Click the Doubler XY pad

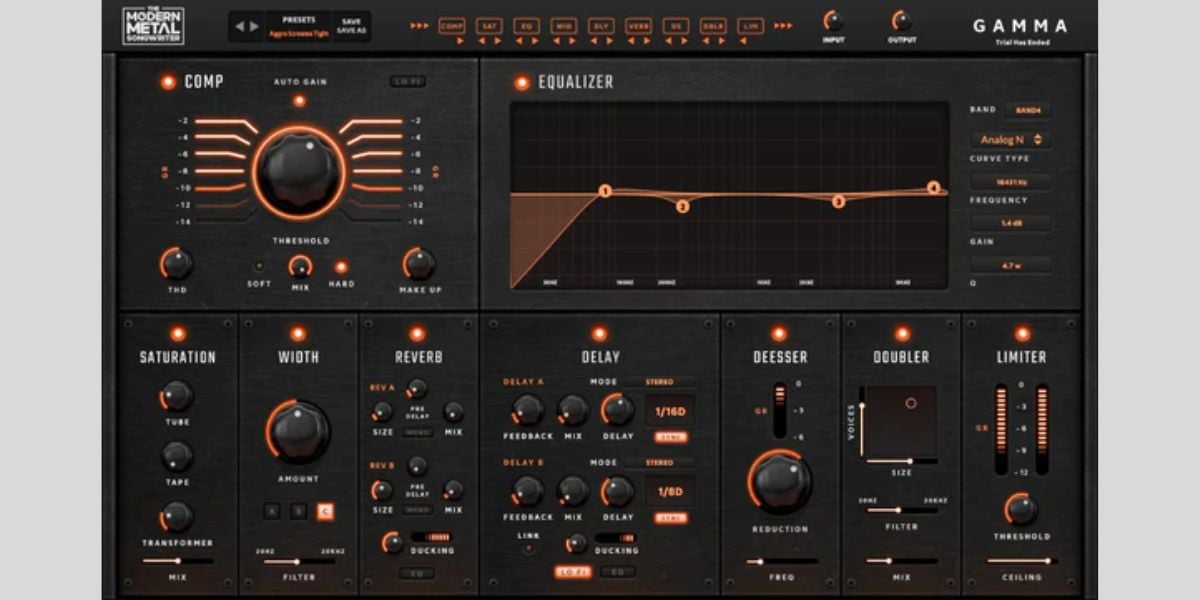(902, 420)
